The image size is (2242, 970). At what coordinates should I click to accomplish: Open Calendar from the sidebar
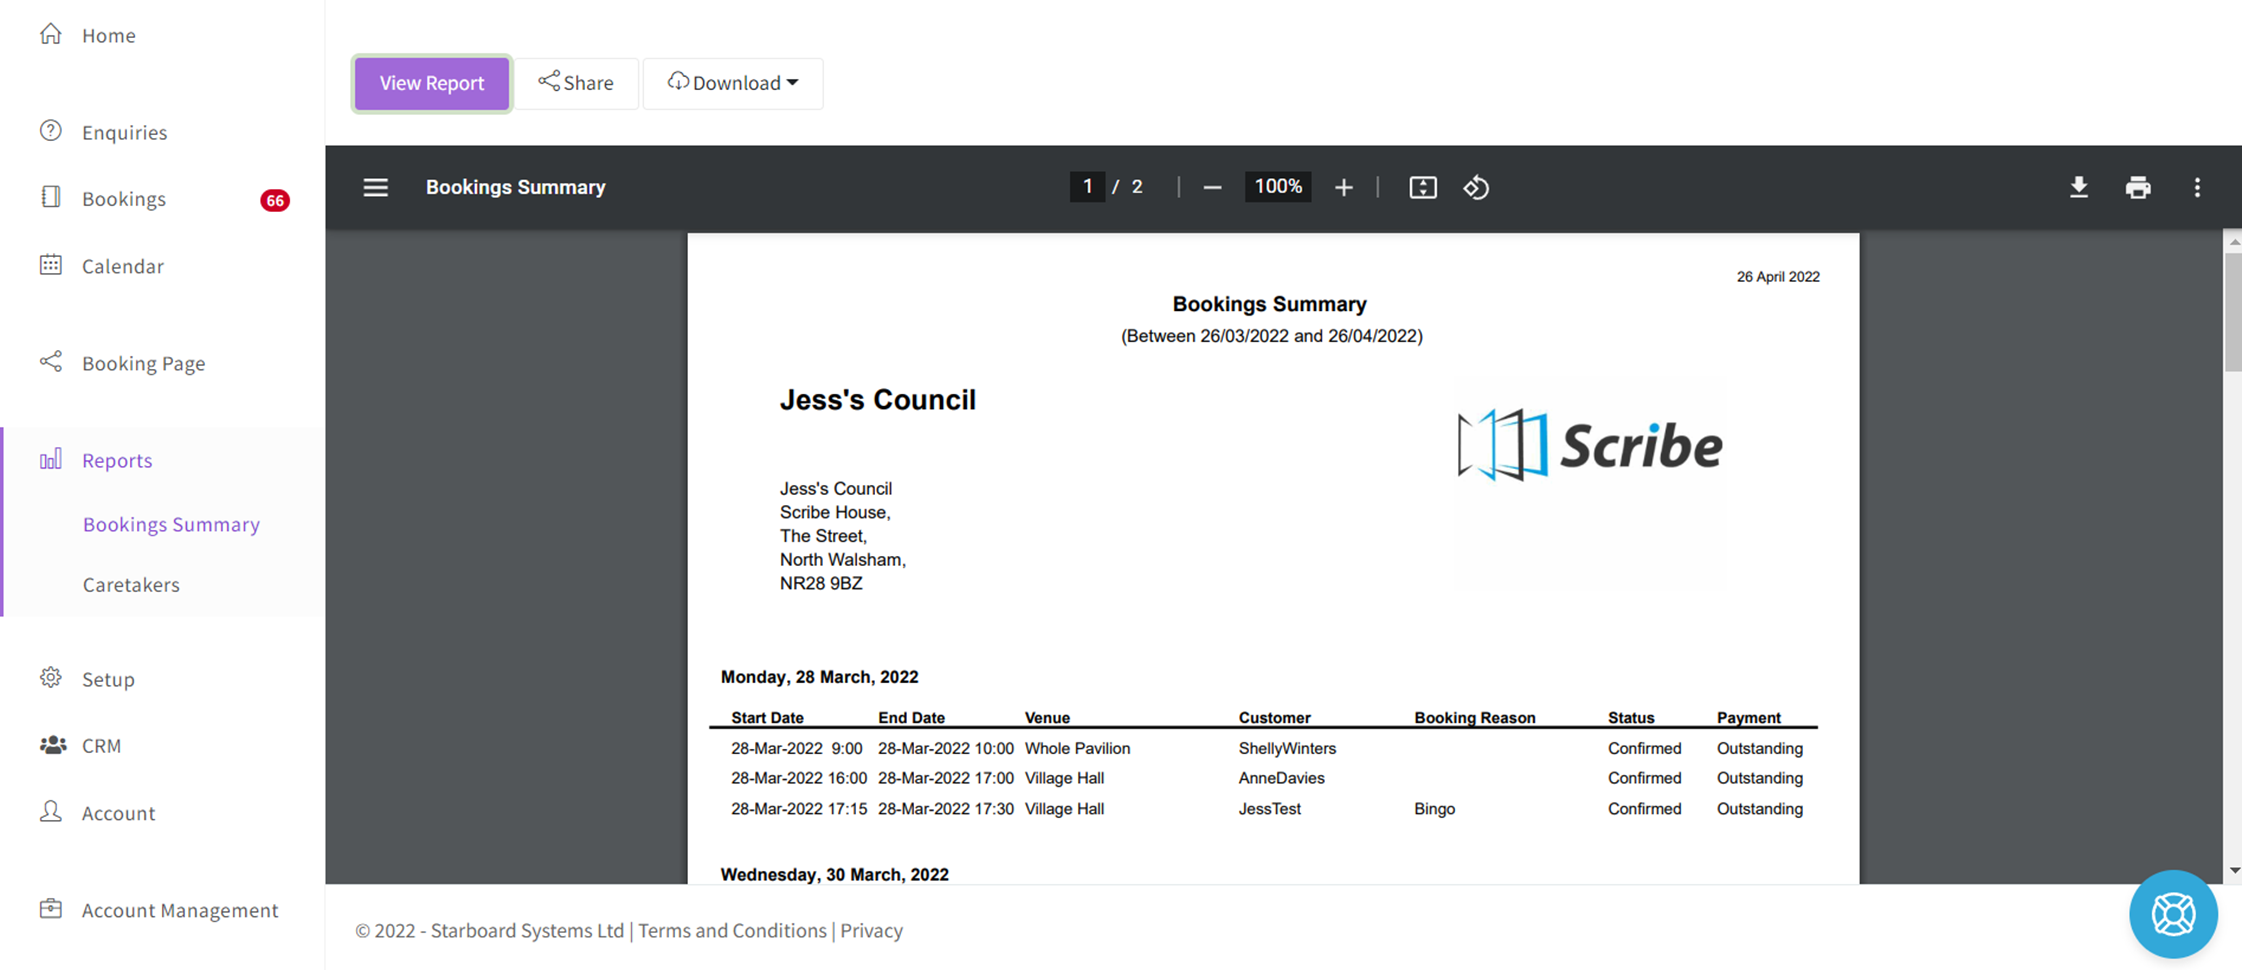(x=123, y=266)
